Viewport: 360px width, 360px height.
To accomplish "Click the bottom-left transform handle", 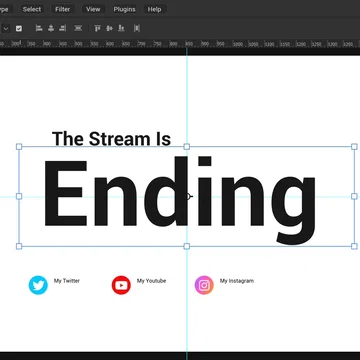I will pos(19,246).
